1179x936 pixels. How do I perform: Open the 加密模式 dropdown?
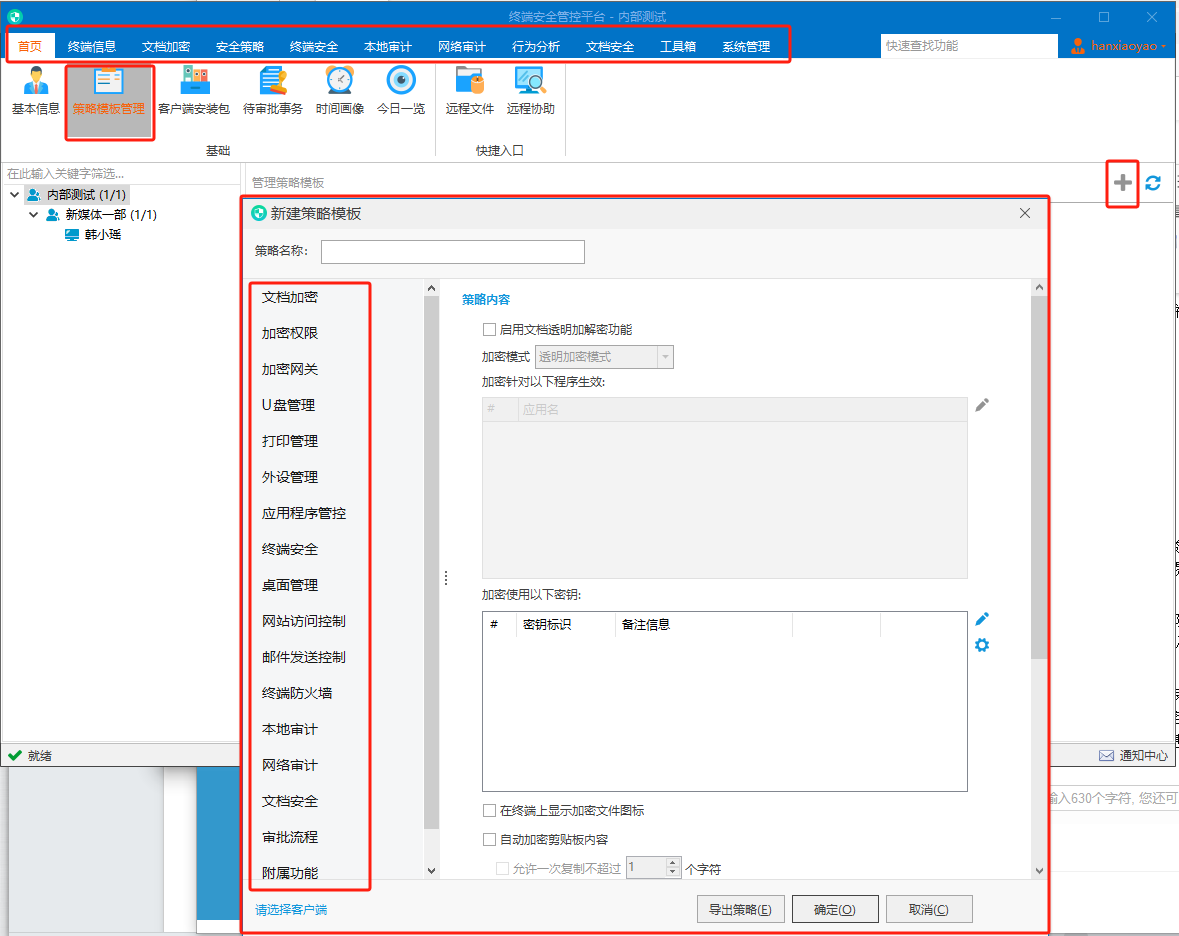click(x=665, y=356)
